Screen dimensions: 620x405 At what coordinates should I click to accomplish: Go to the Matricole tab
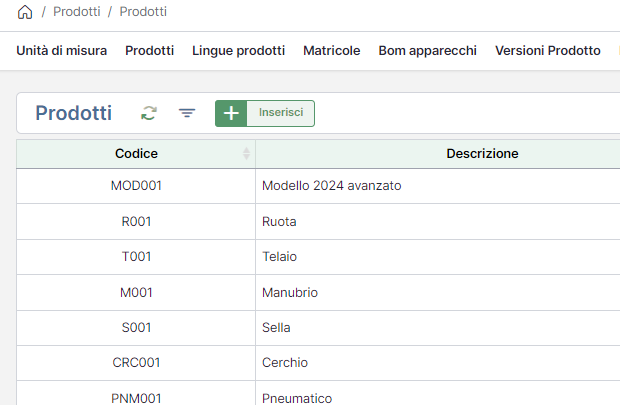331,50
